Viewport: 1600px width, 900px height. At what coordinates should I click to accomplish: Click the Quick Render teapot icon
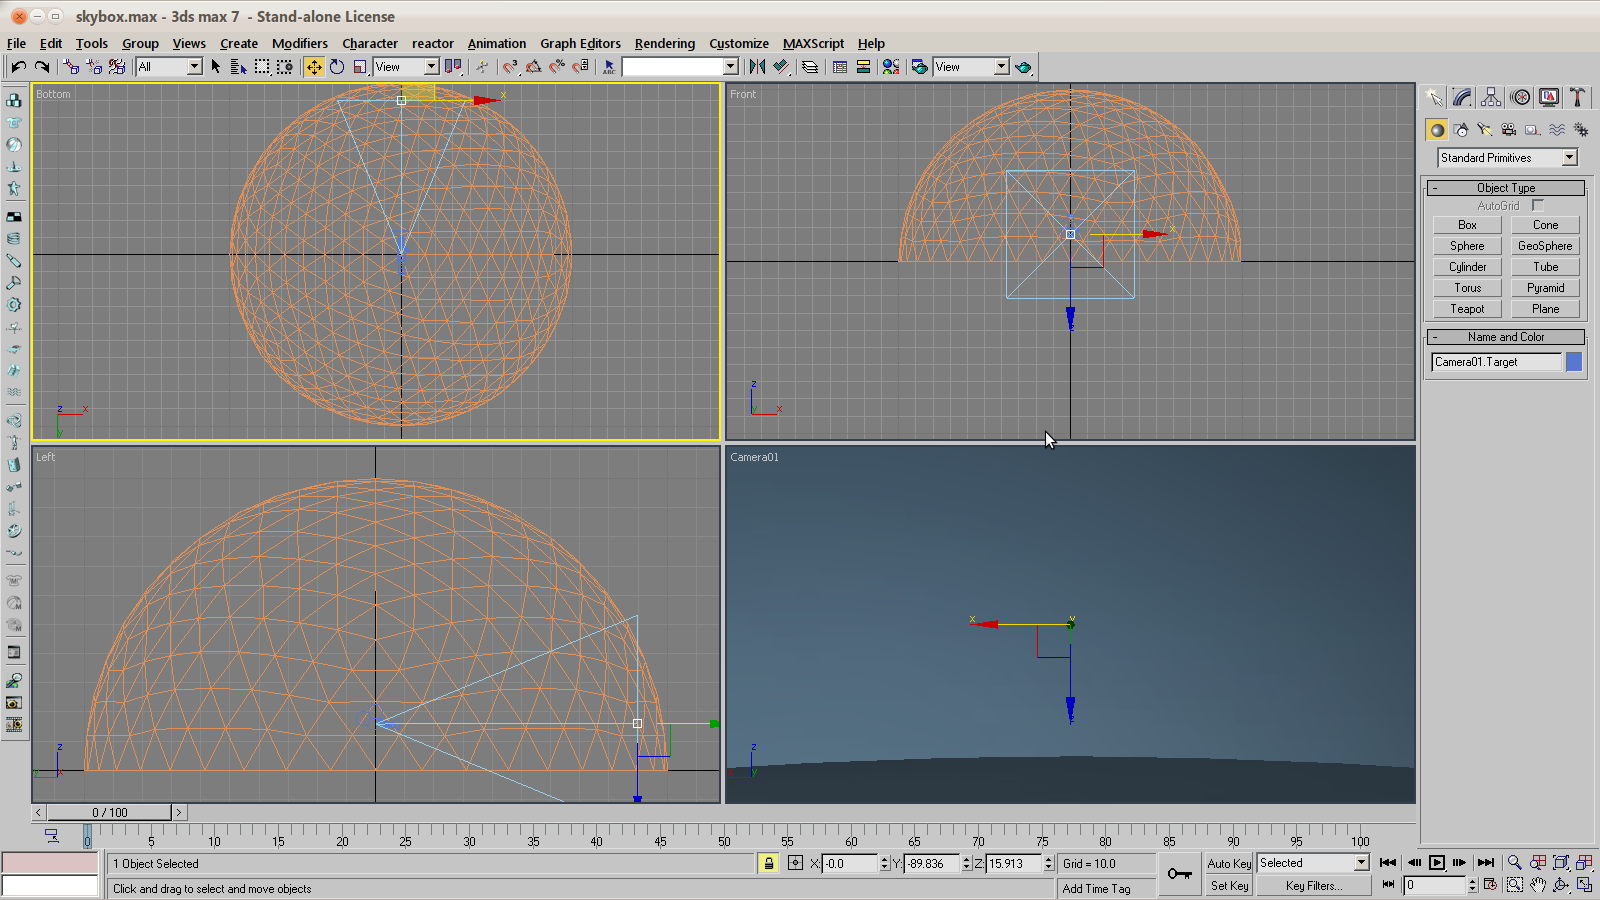click(1023, 67)
